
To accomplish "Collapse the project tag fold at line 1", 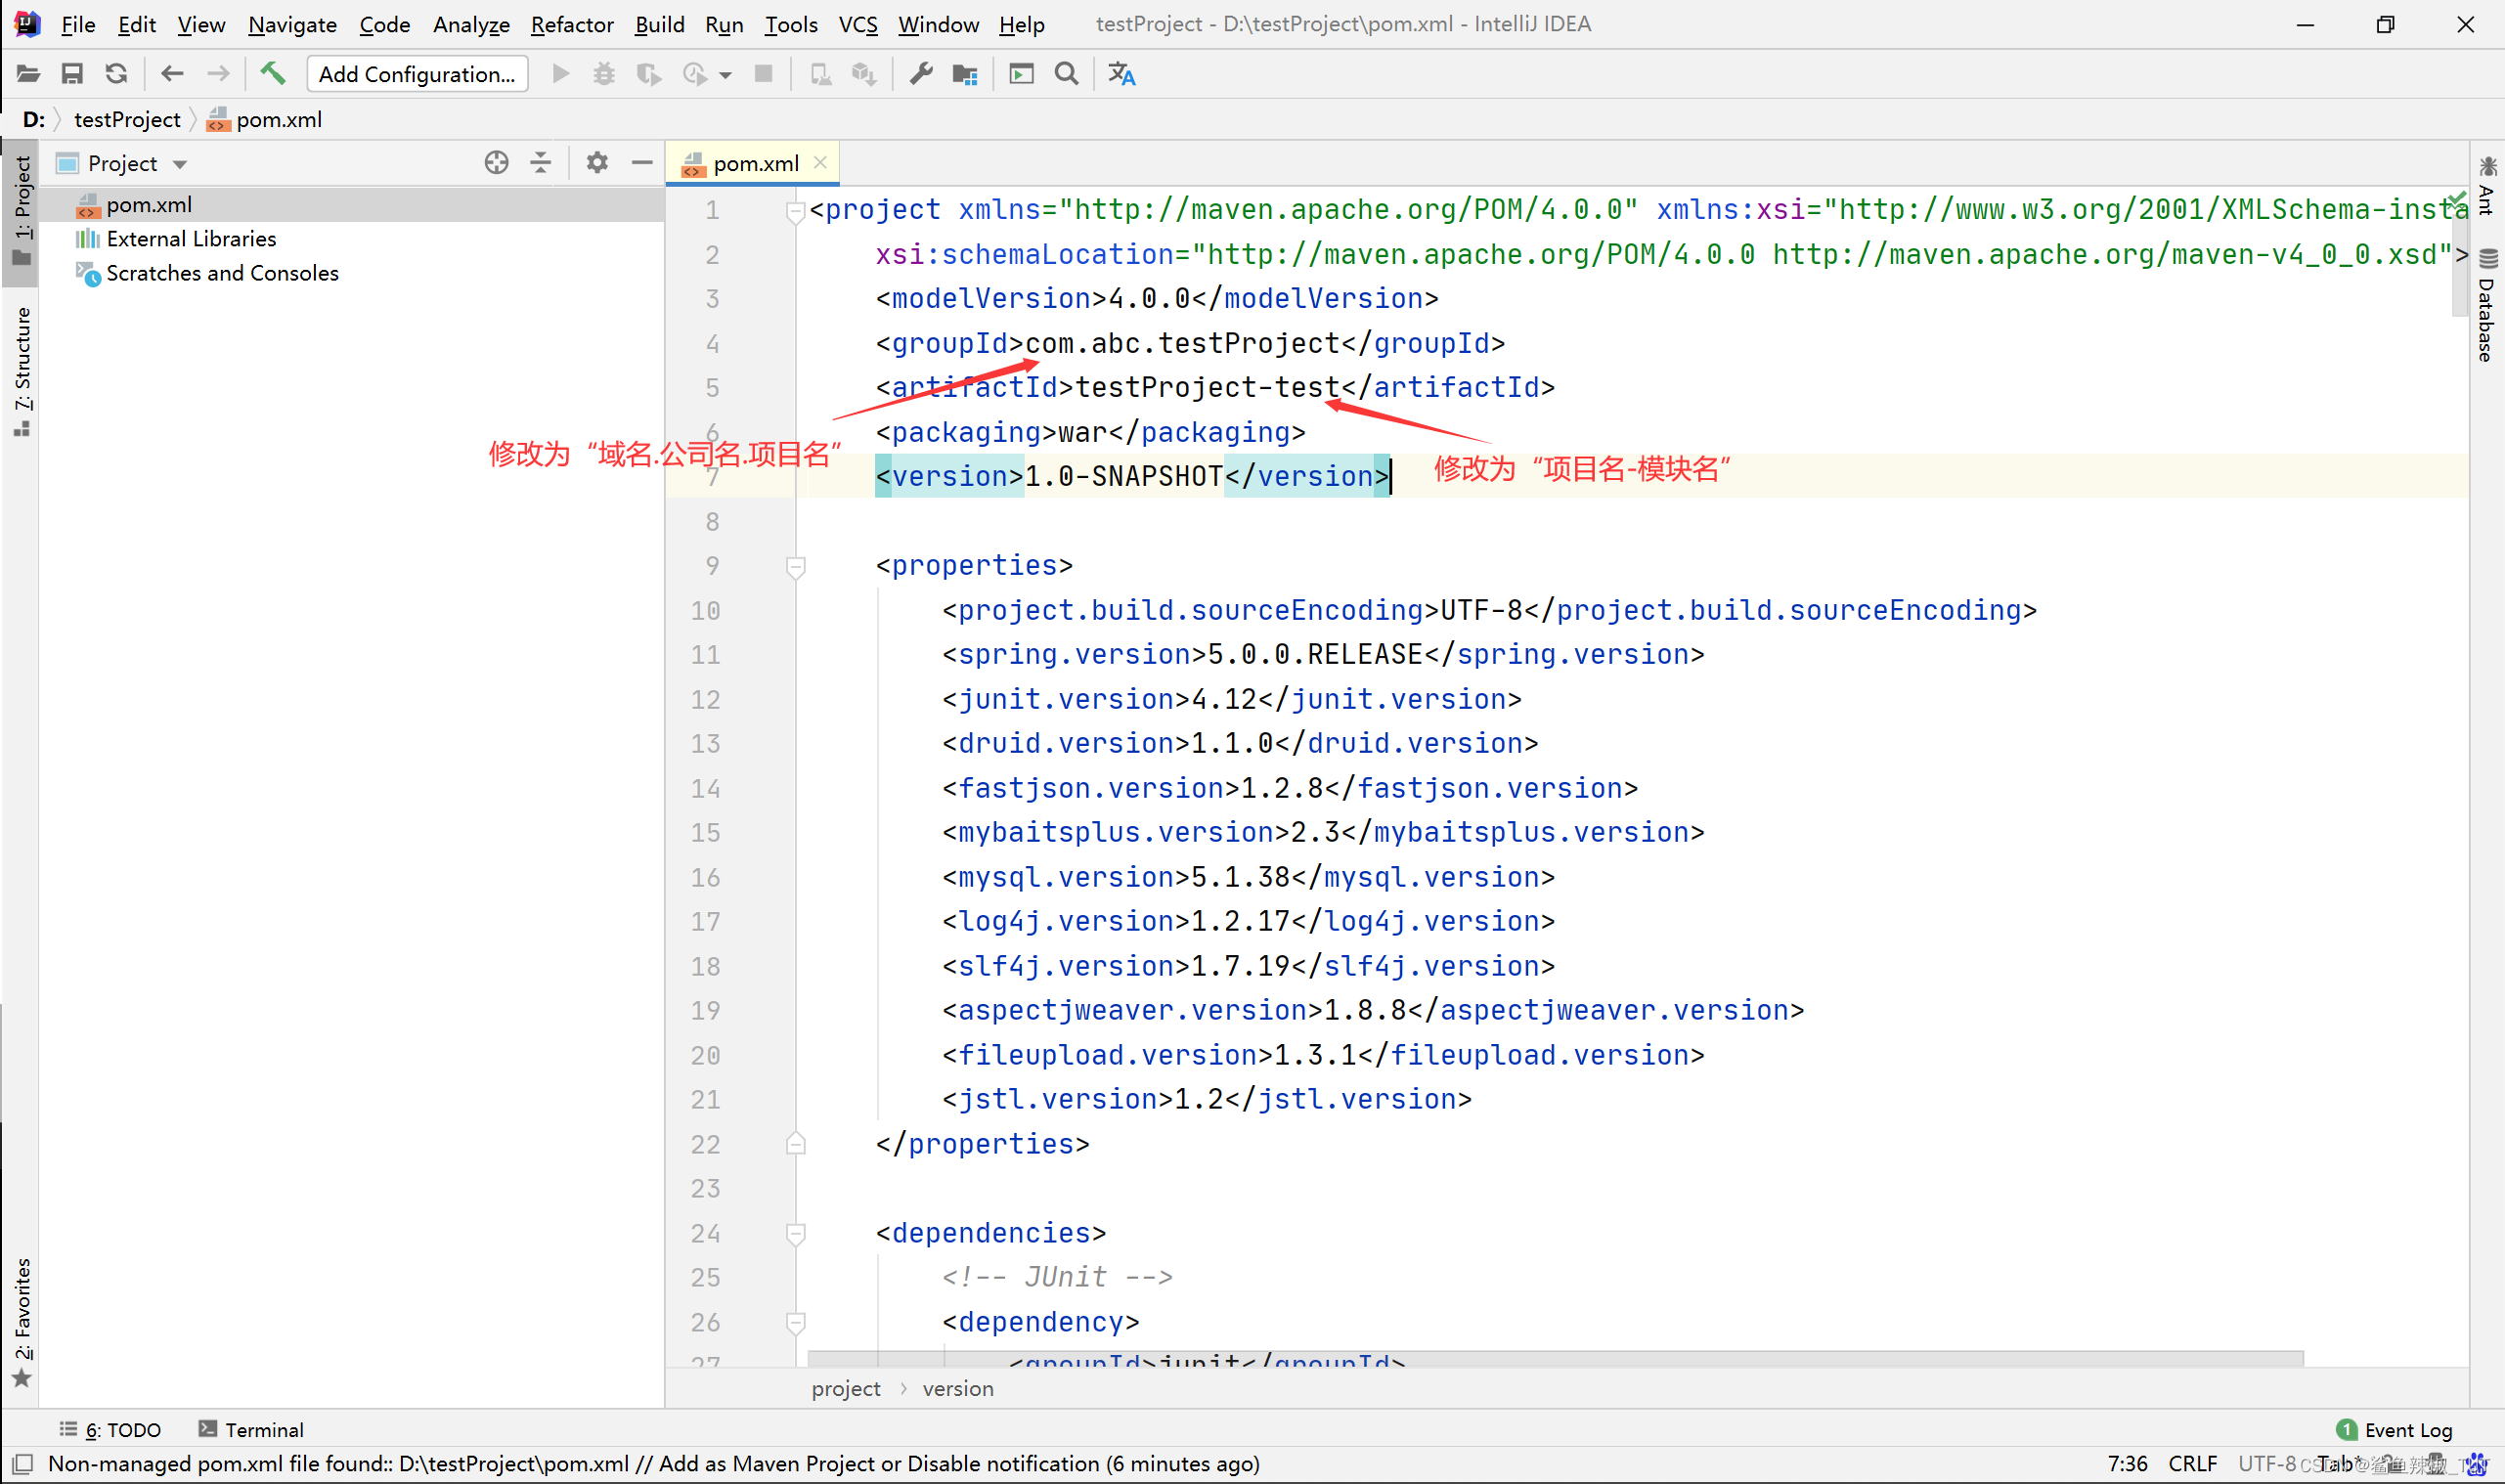I will click(795, 211).
